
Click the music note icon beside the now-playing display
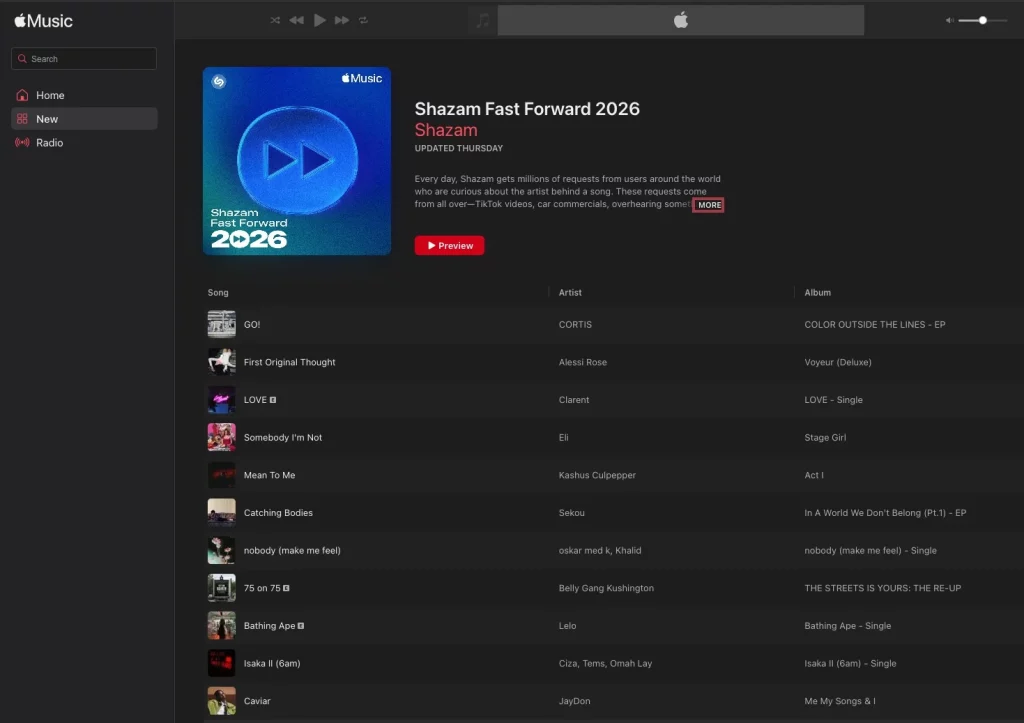(x=481, y=19)
